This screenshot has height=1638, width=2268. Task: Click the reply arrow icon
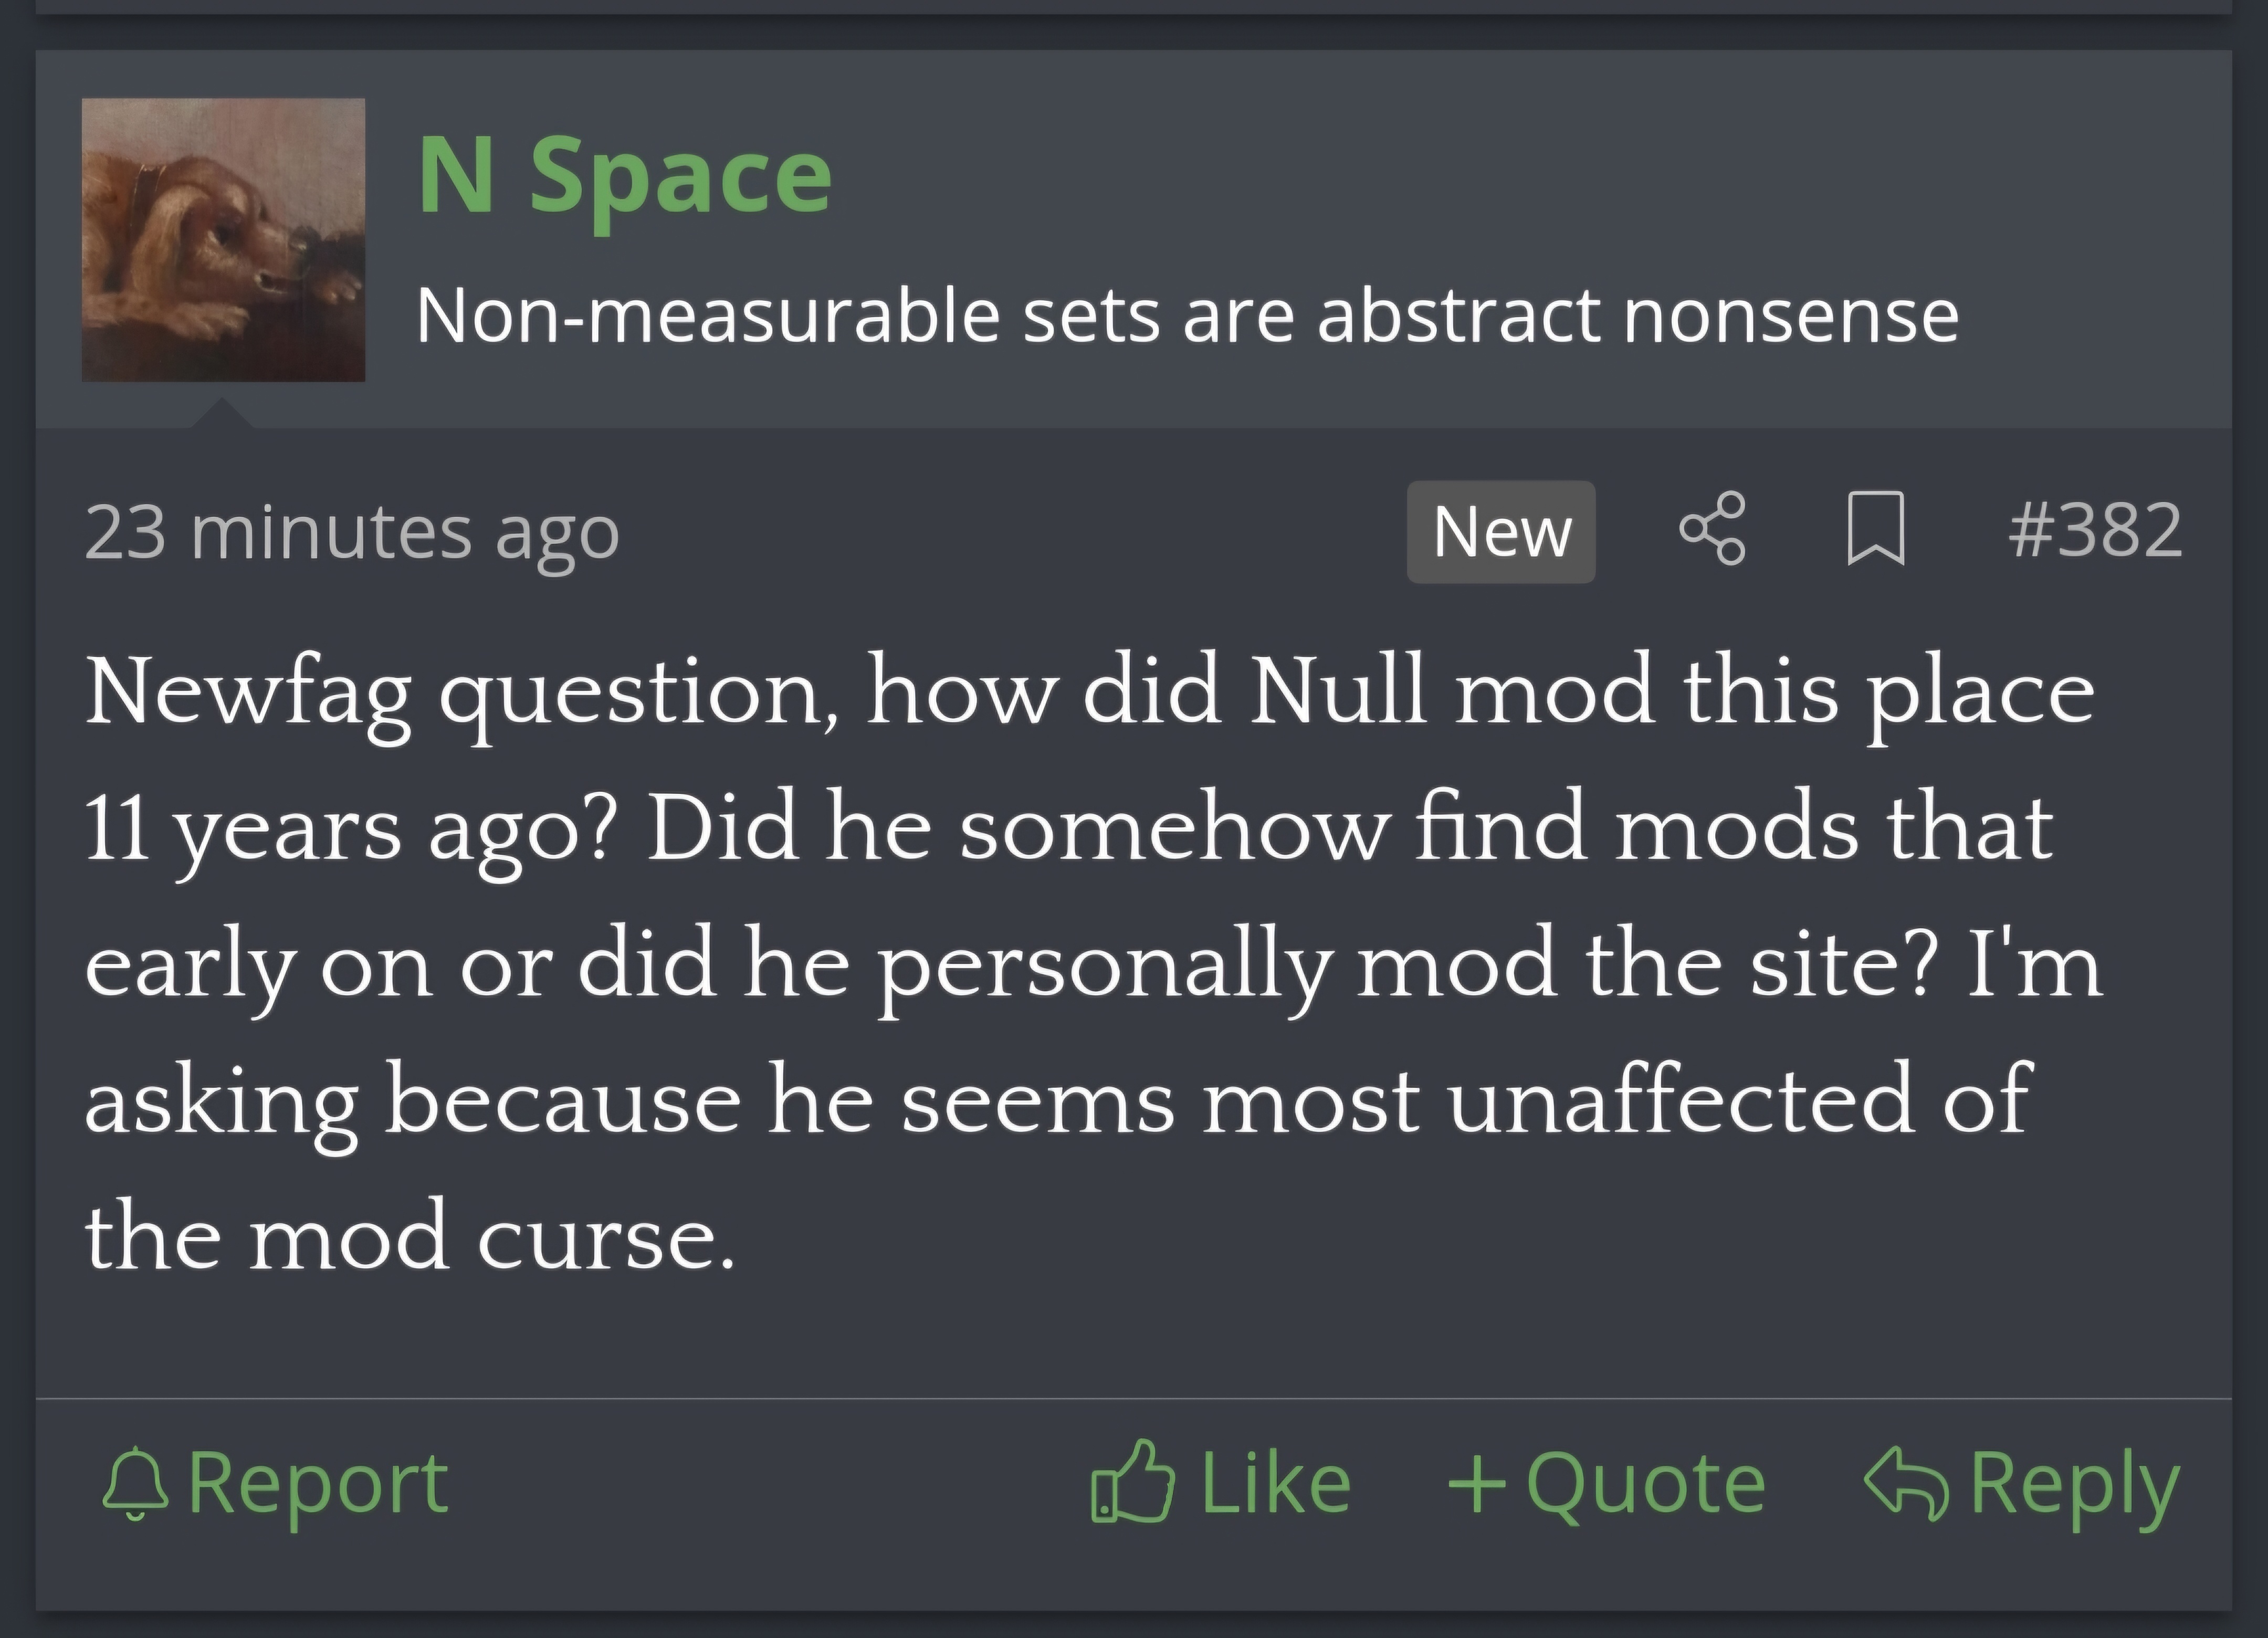[x=1906, y=1483]
